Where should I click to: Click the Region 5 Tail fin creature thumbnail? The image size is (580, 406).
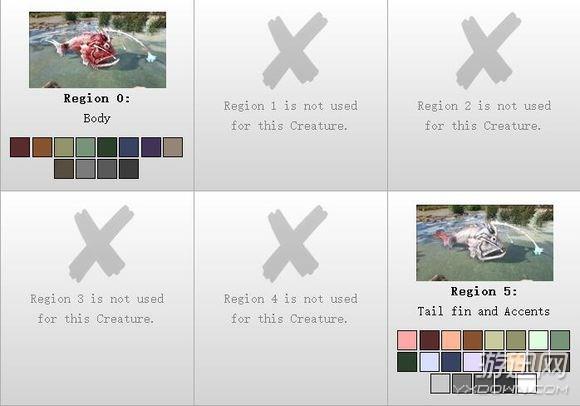point(485,243)
